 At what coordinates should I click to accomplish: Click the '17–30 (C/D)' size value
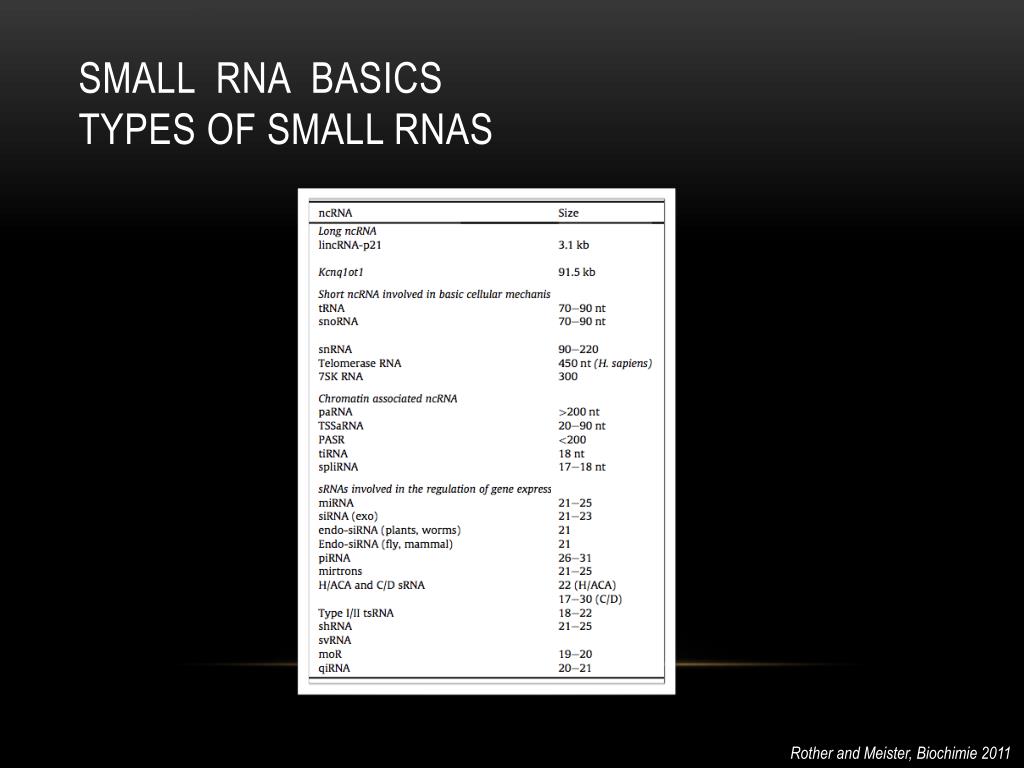[x=590, y=599]
